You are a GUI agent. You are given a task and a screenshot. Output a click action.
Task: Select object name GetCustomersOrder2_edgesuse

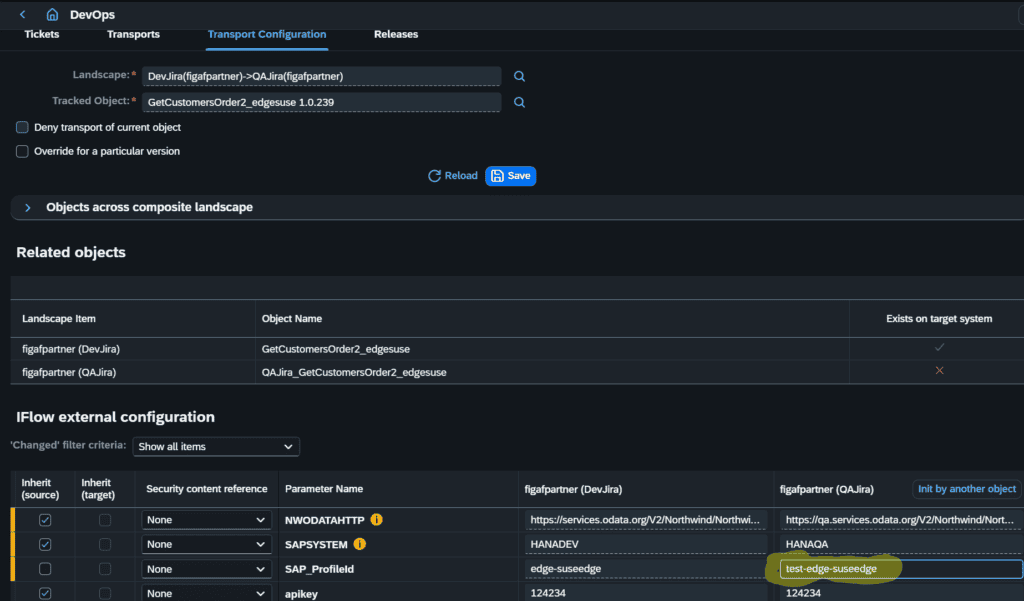pos(336,349)
